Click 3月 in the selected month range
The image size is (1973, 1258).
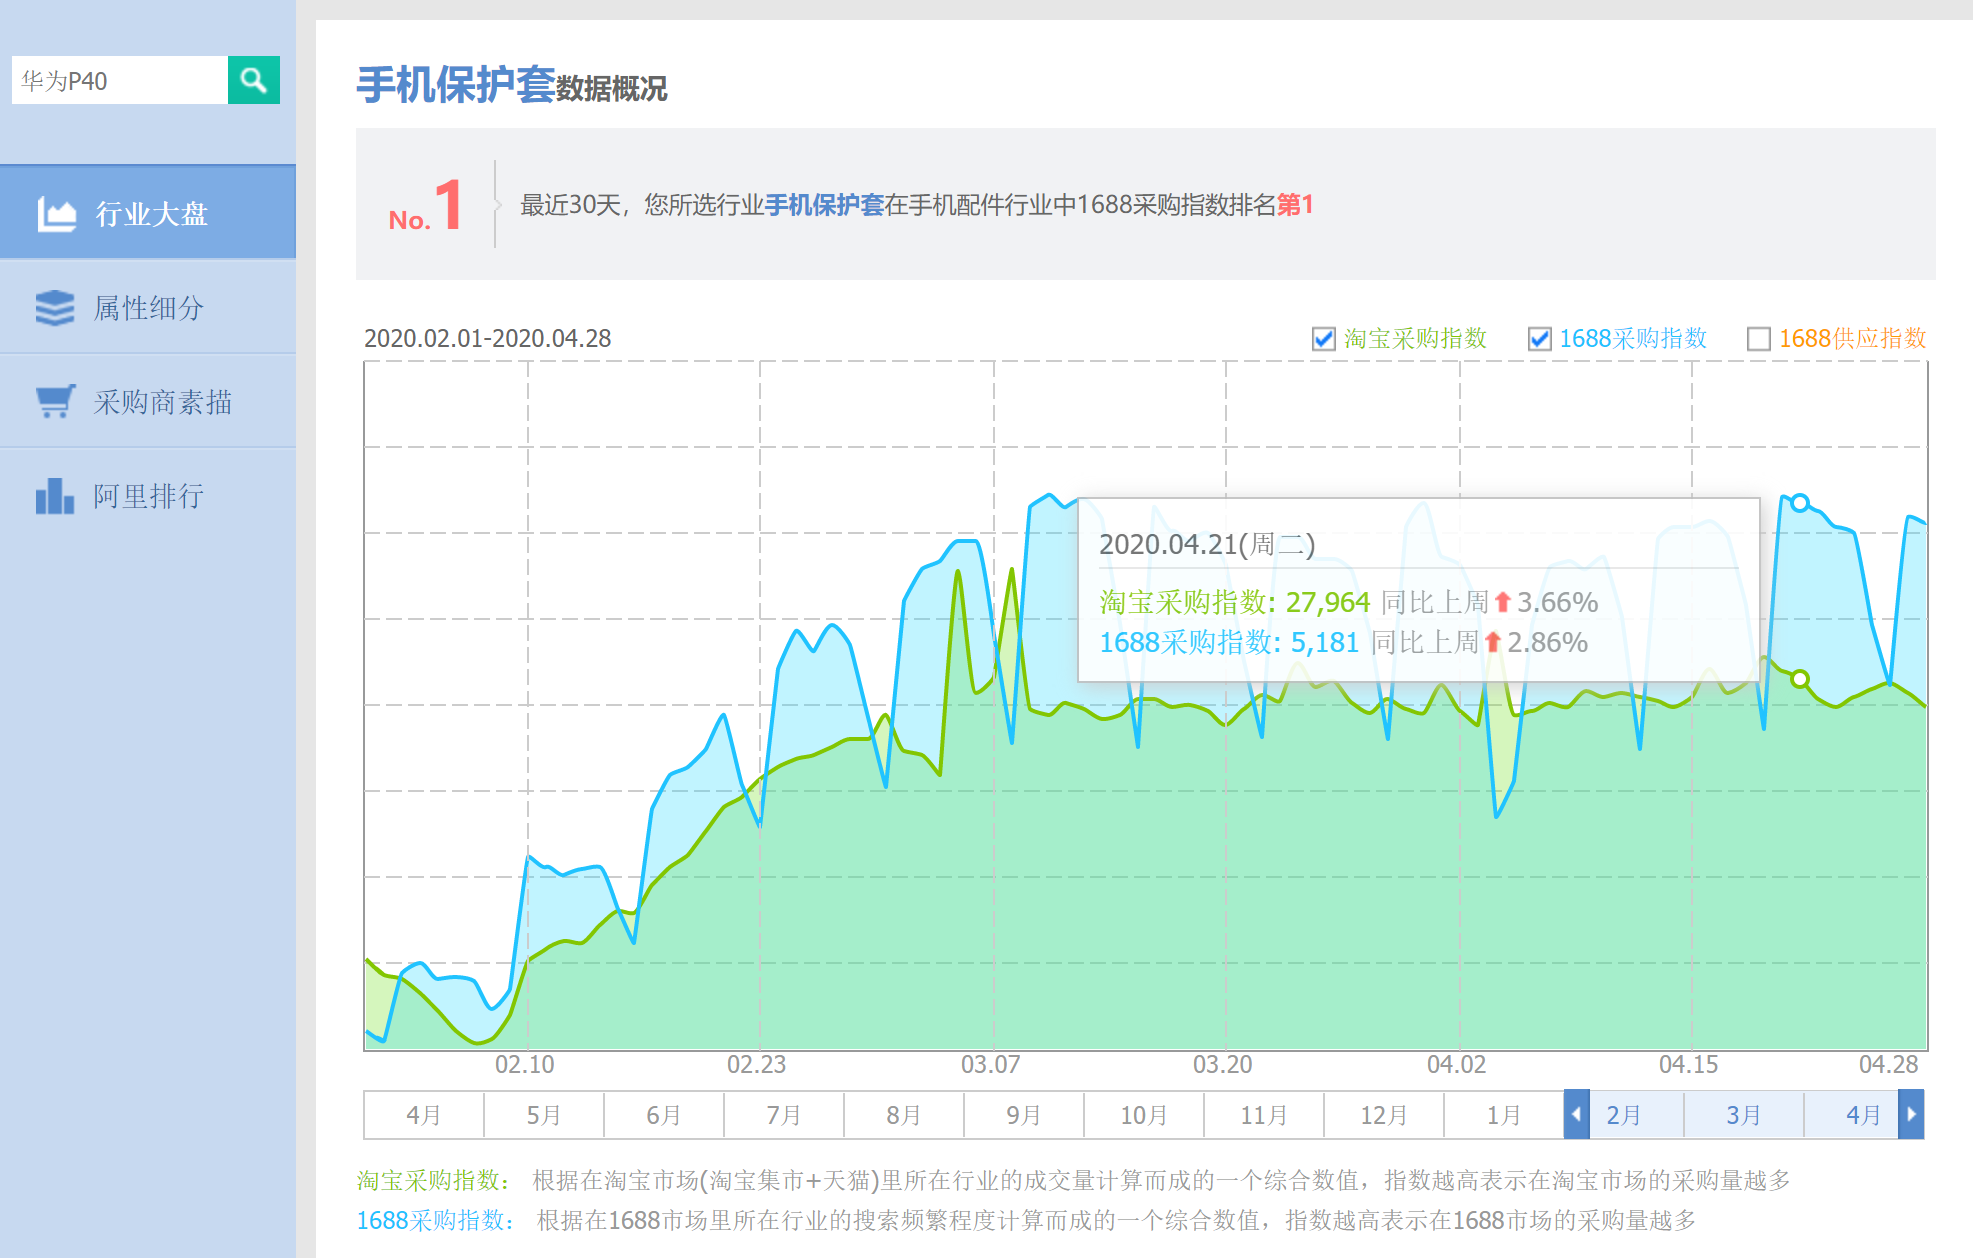pyautogui.click(x=1743, y=1115)
